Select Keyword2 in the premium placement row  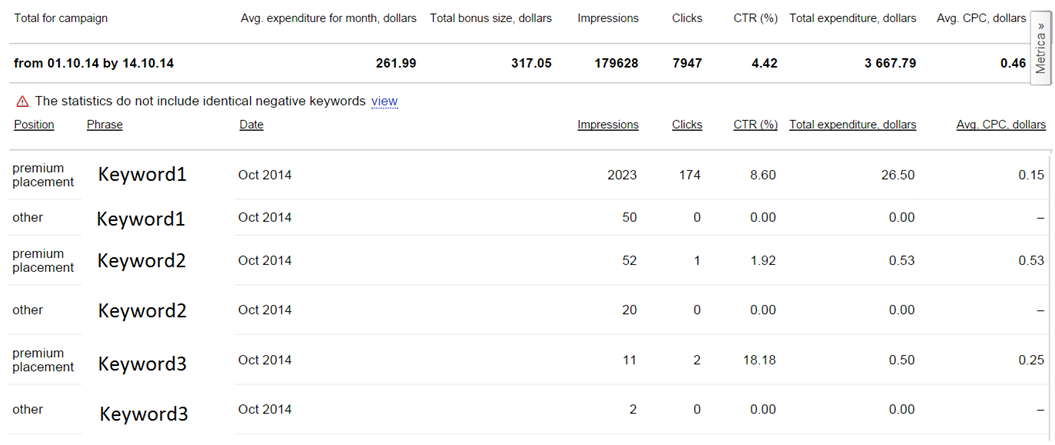pyautogui.click(x=142, y=261)
